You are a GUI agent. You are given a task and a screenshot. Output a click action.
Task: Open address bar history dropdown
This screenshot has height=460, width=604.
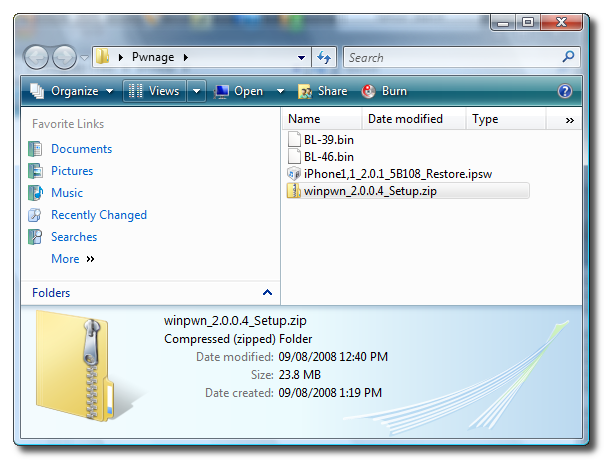(x=302, y=57)
